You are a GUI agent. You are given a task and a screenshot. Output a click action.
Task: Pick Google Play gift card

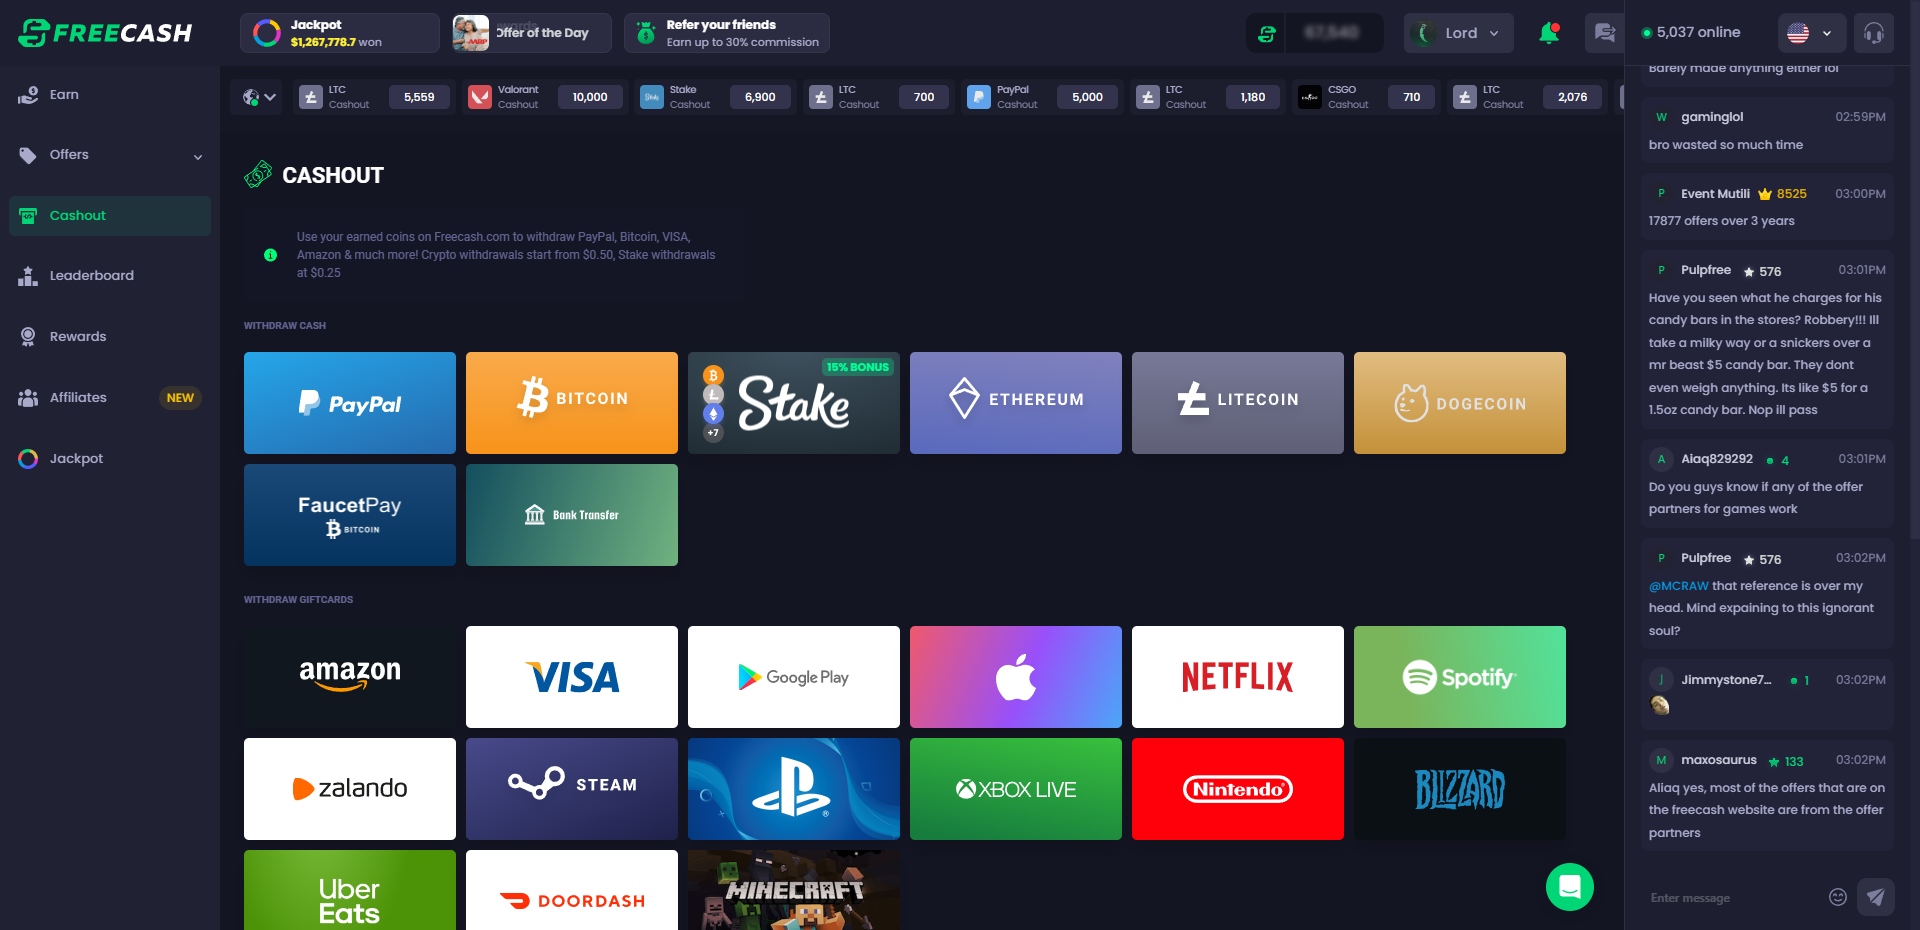794,677
